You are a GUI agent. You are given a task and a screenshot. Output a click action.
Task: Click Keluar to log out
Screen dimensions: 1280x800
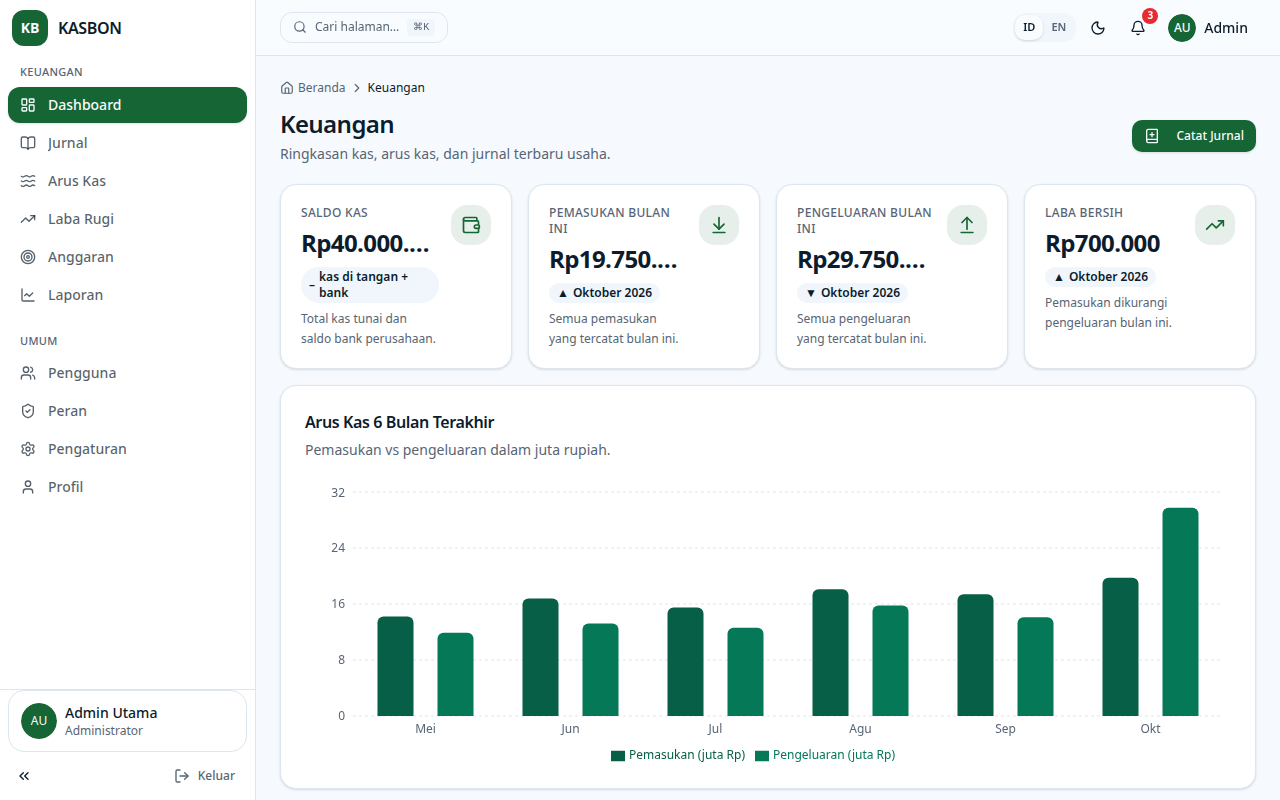[x=205, y=776]
